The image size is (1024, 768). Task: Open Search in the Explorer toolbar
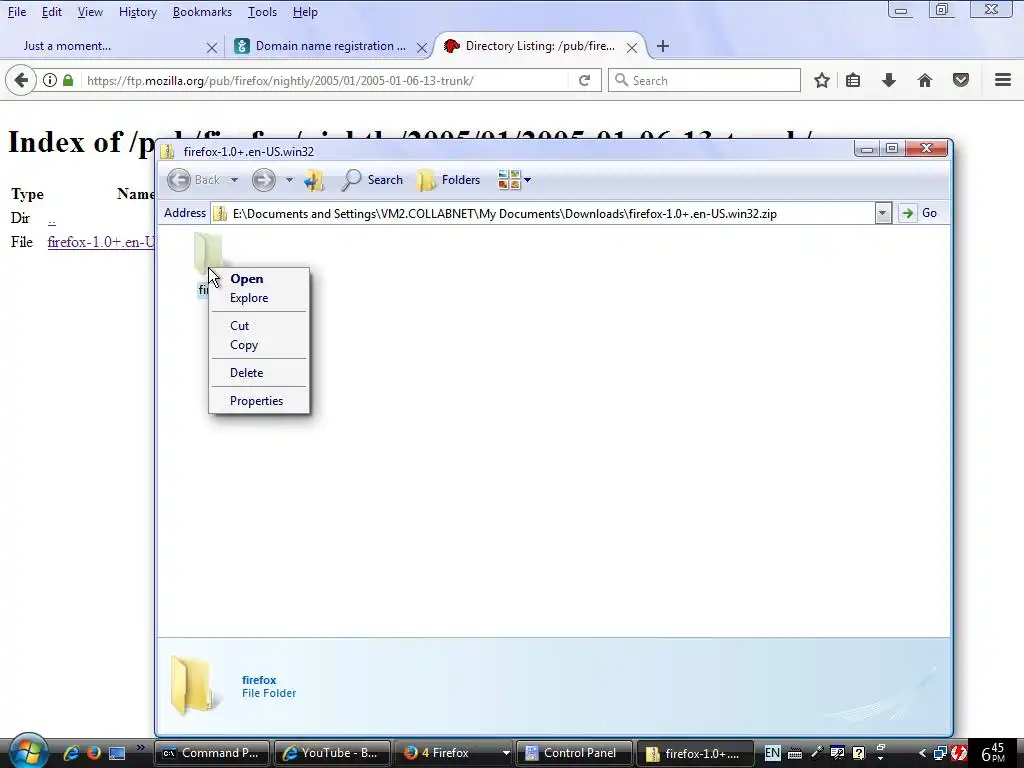point(372,180)
